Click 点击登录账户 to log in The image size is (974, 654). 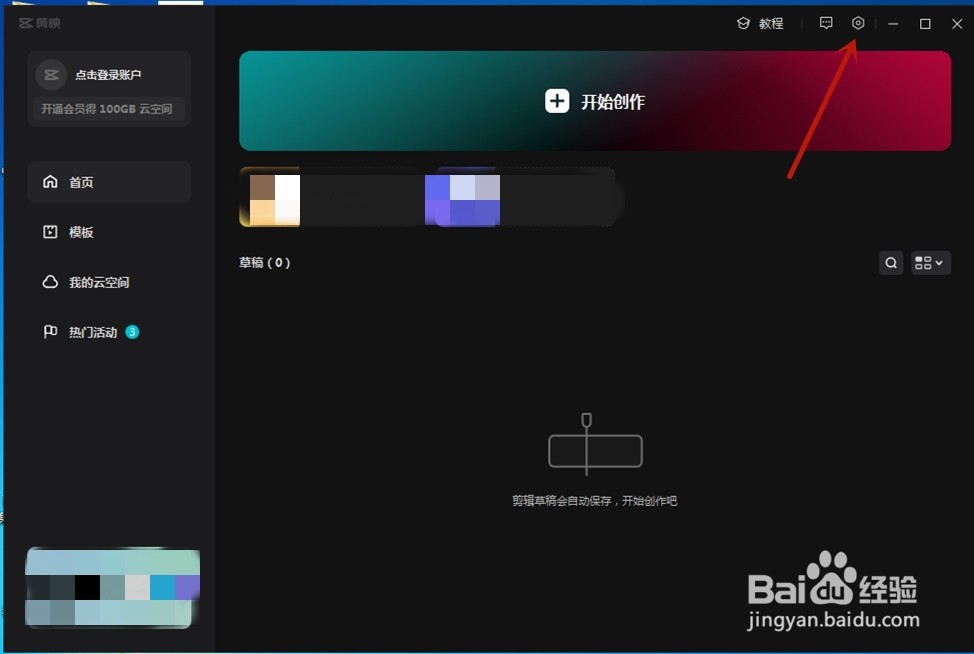point(108,75)
